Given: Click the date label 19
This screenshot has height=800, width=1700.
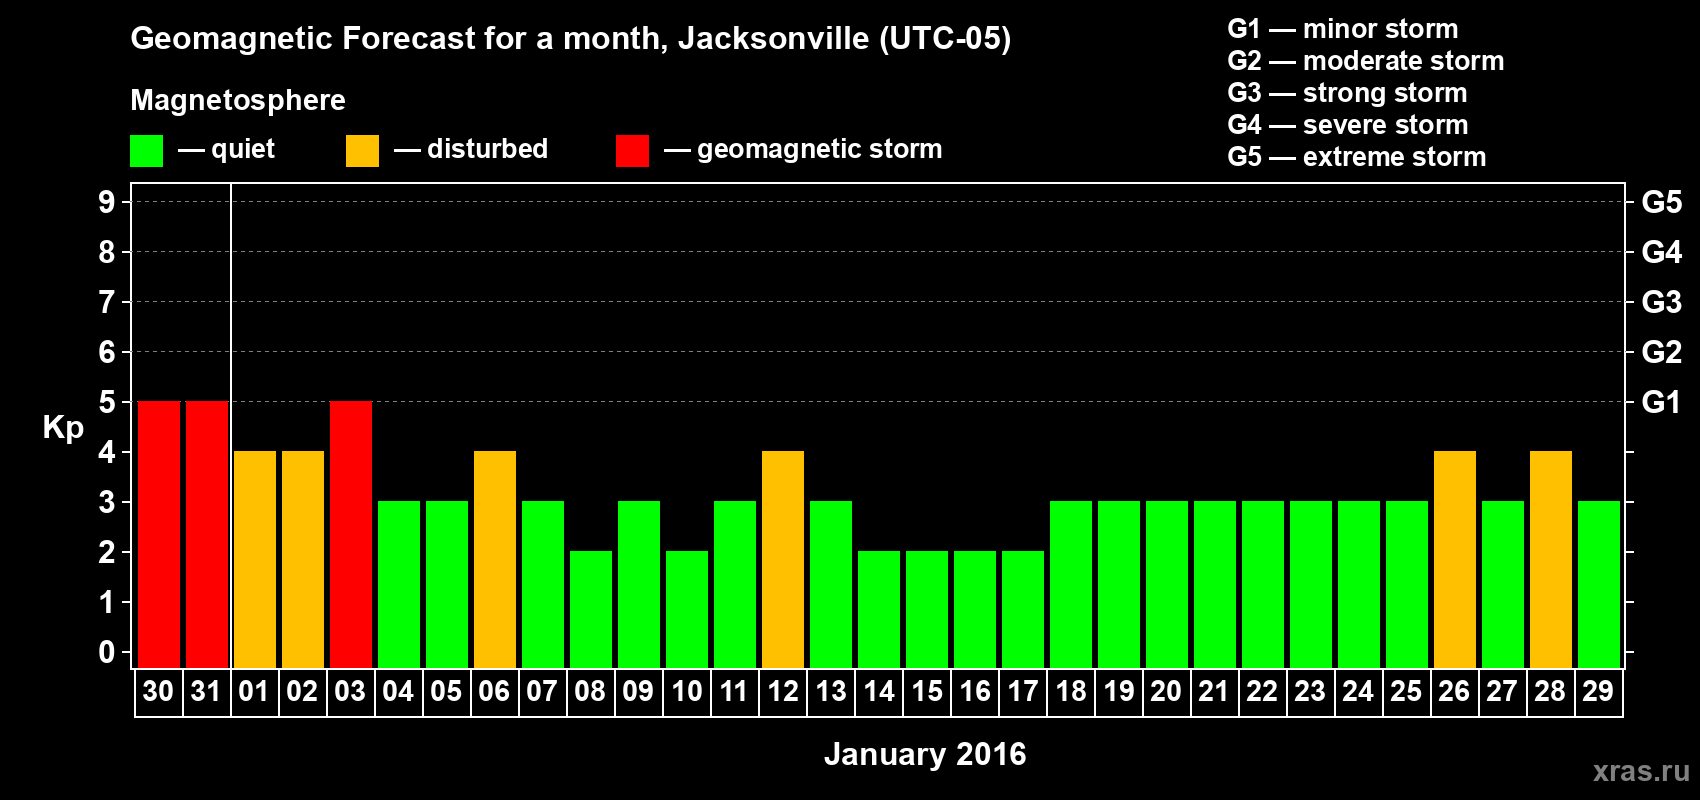Looking at the screenshot, I should [1118, 692].
